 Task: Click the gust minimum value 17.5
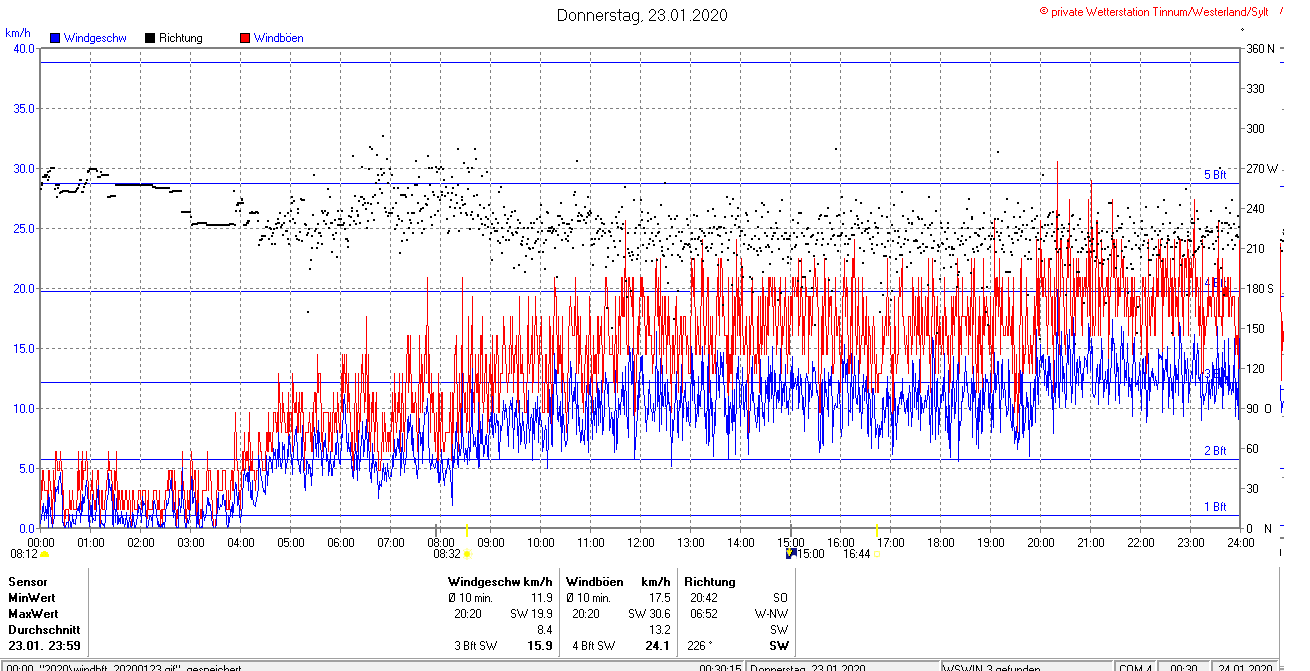[x=660, y=598]
